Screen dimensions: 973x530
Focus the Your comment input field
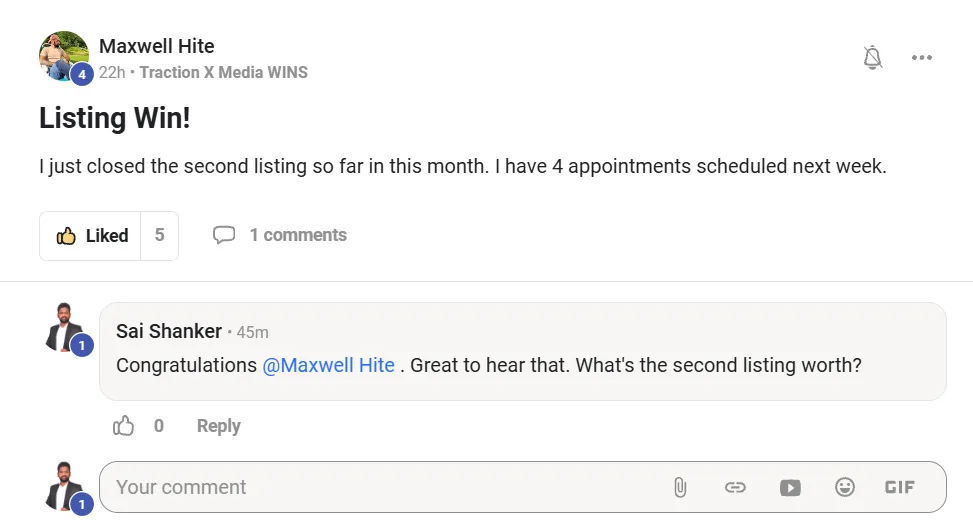point(385,487)
